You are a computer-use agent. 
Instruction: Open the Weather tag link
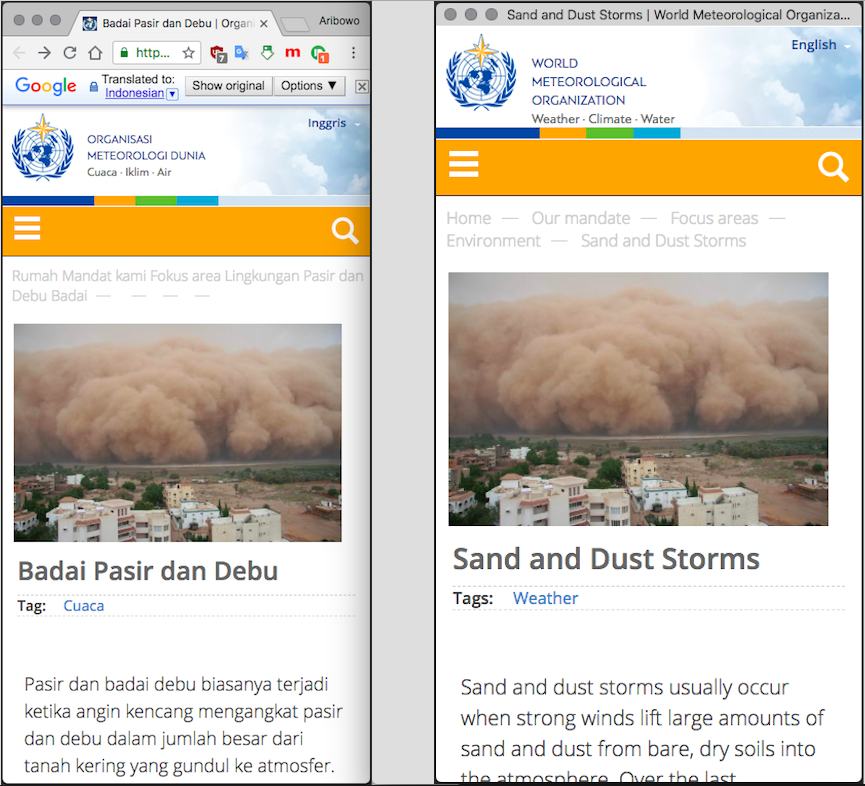coord(545,598)
